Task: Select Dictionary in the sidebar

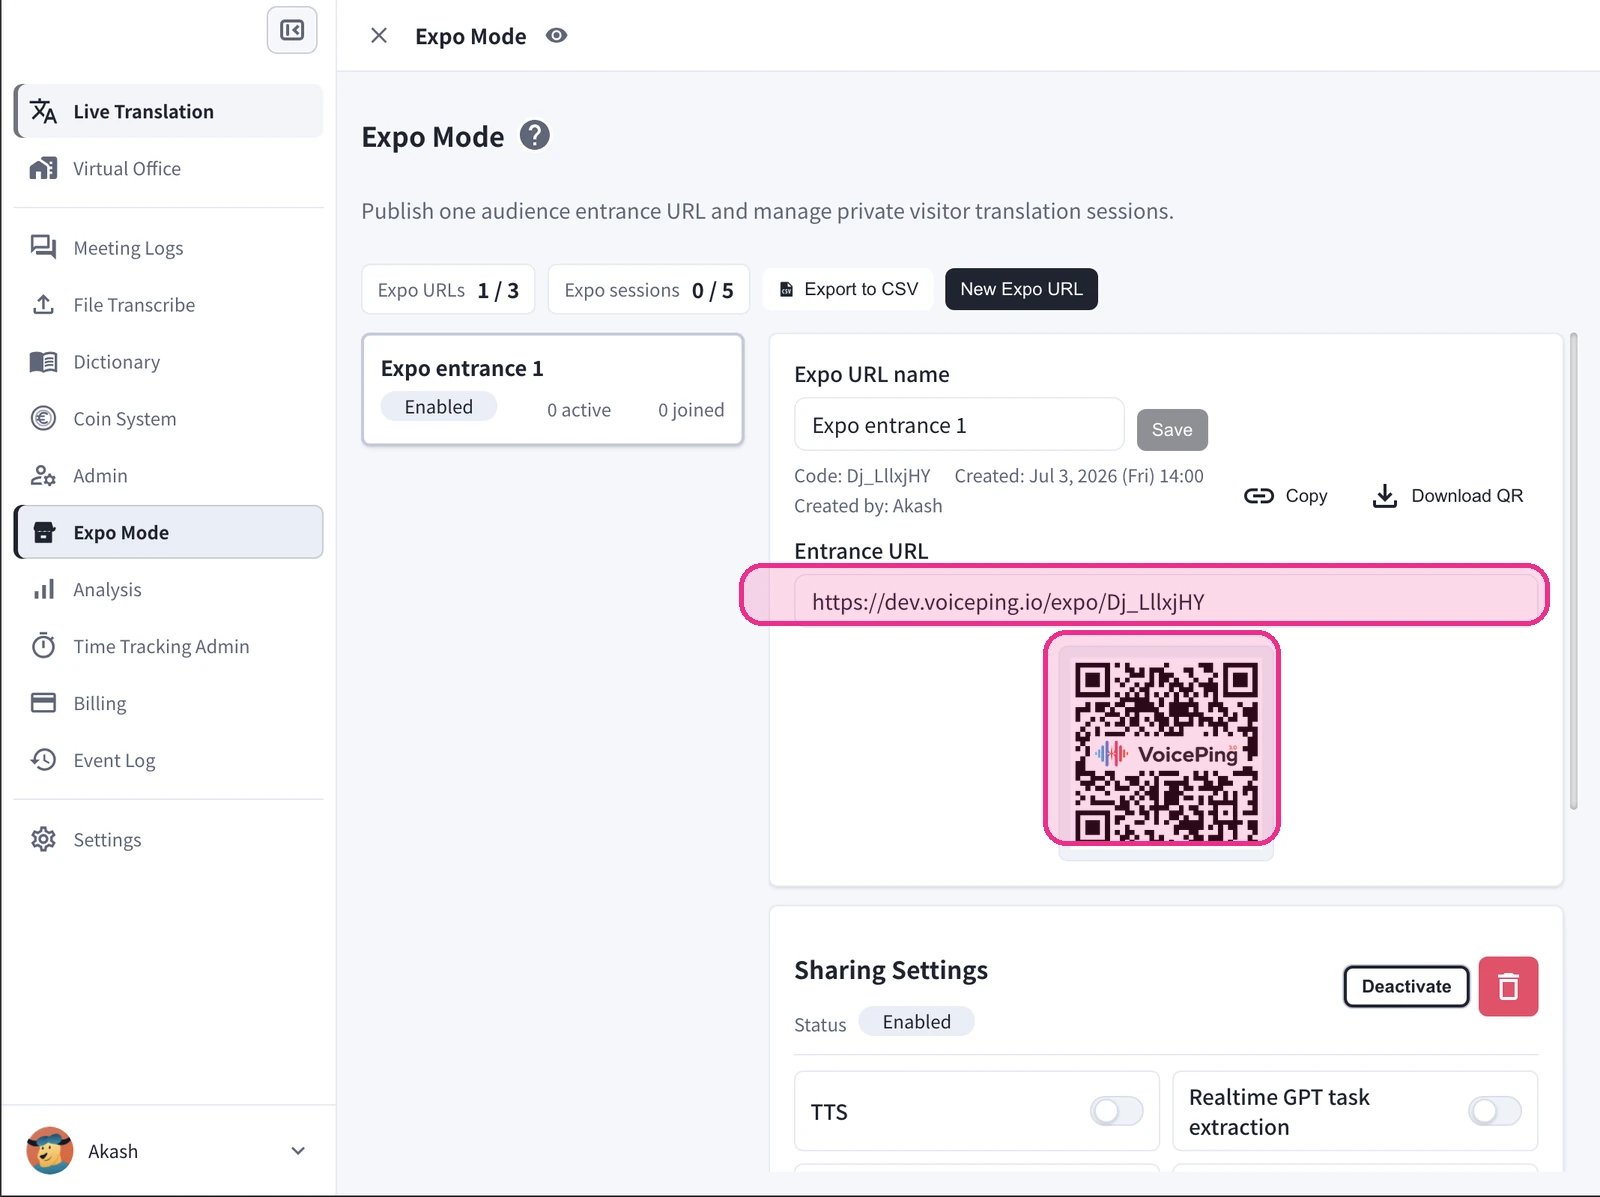Action: pos(168,361)
